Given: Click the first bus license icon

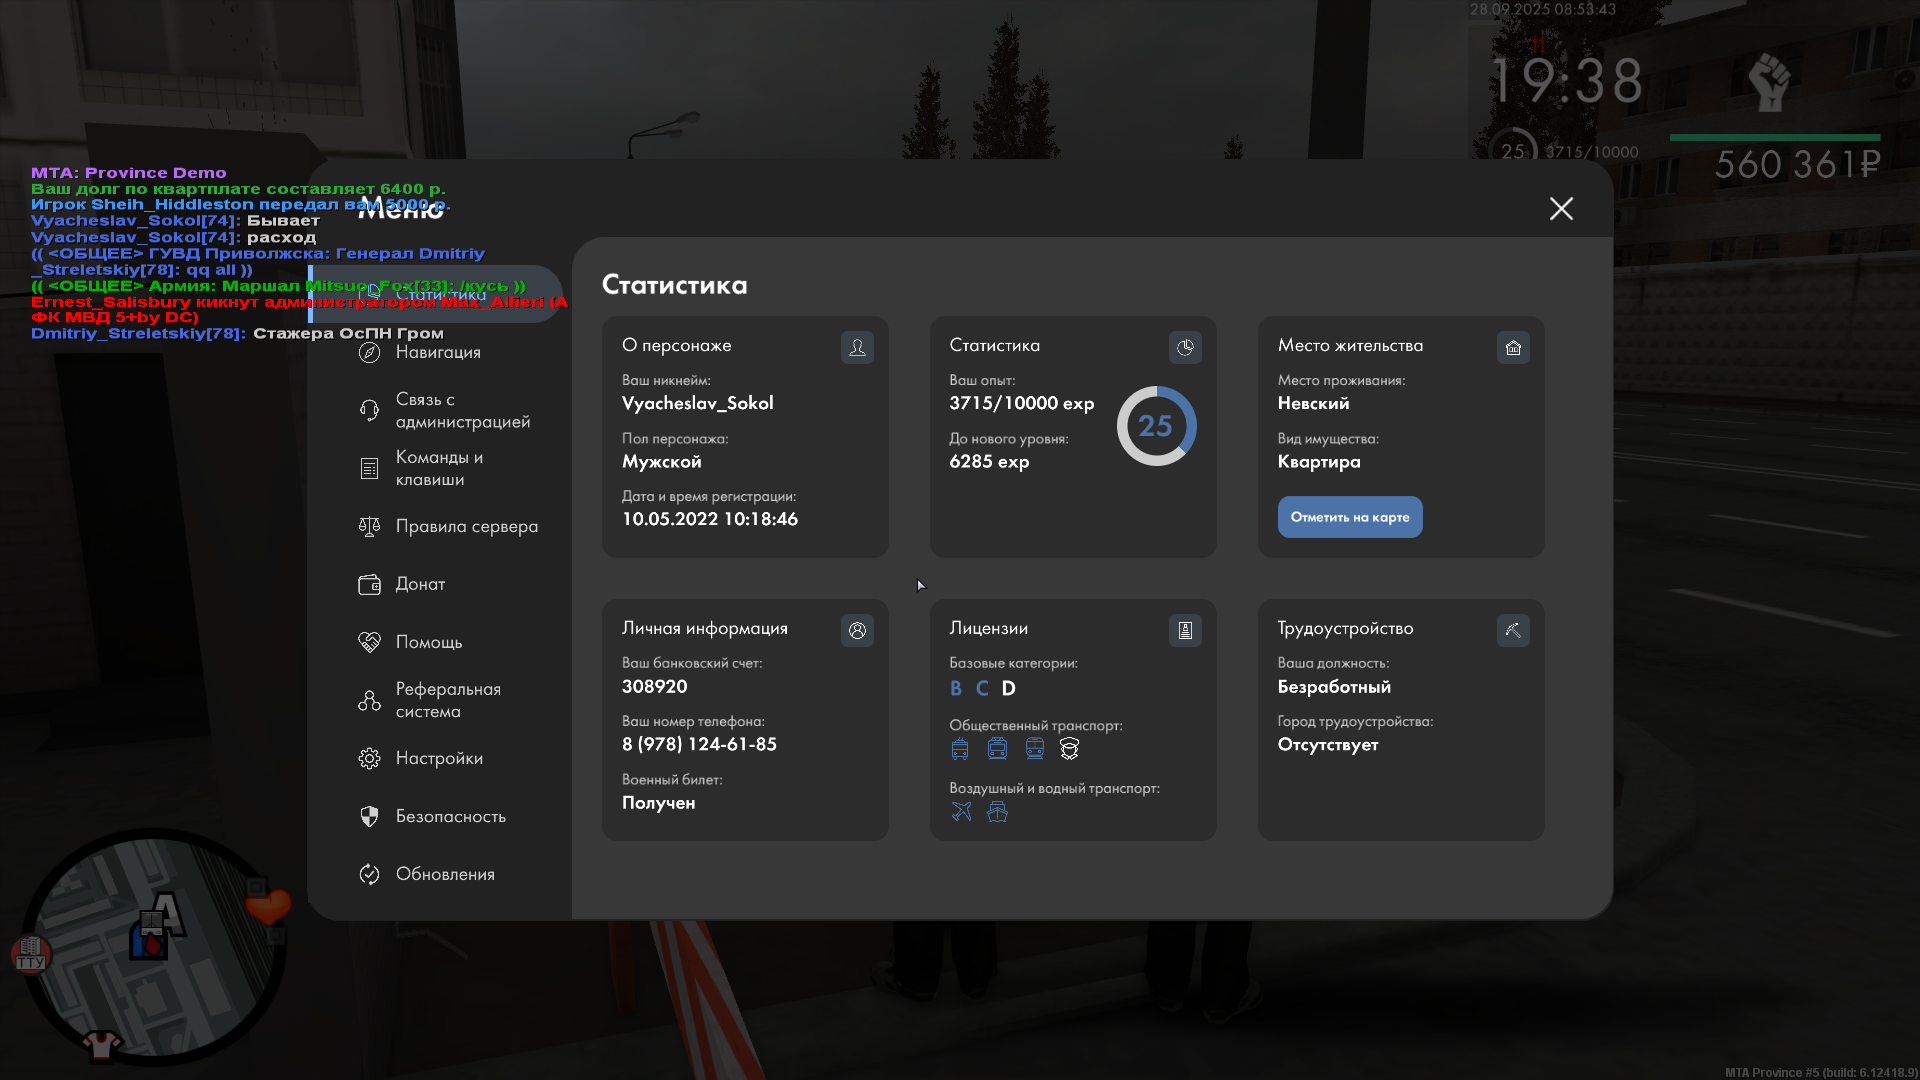Looking at the screenshot, I should coord(960,749).
